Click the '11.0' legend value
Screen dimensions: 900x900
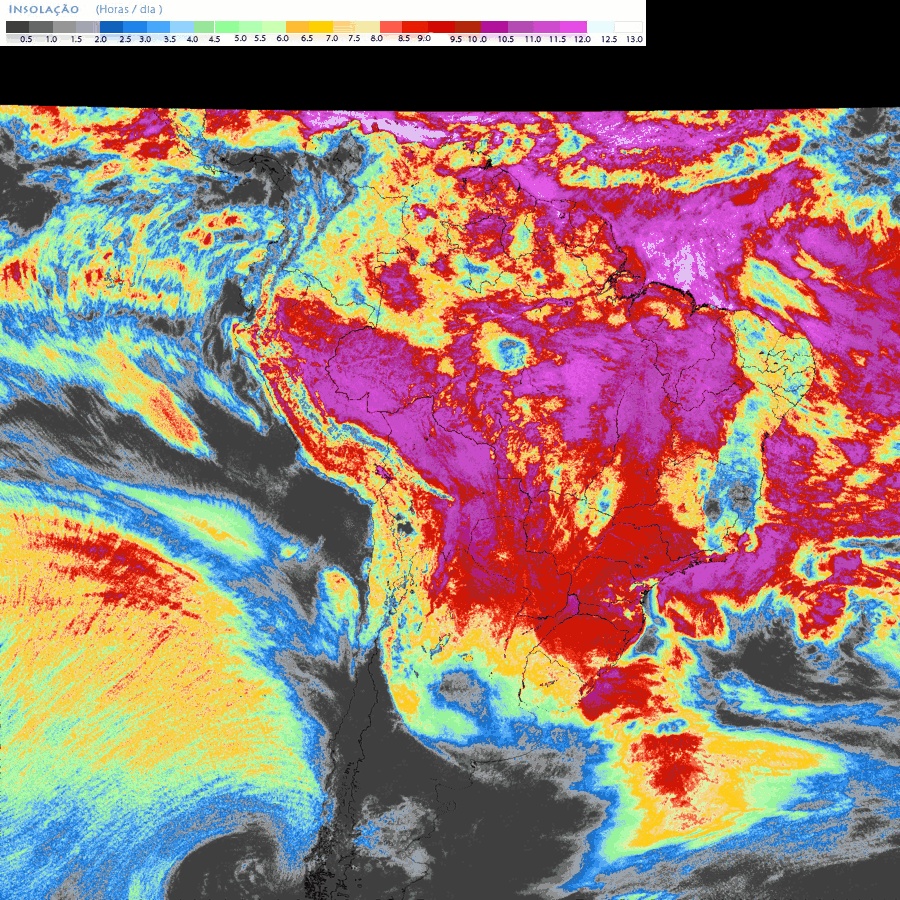pyautogui.click(x=533, y=40)
